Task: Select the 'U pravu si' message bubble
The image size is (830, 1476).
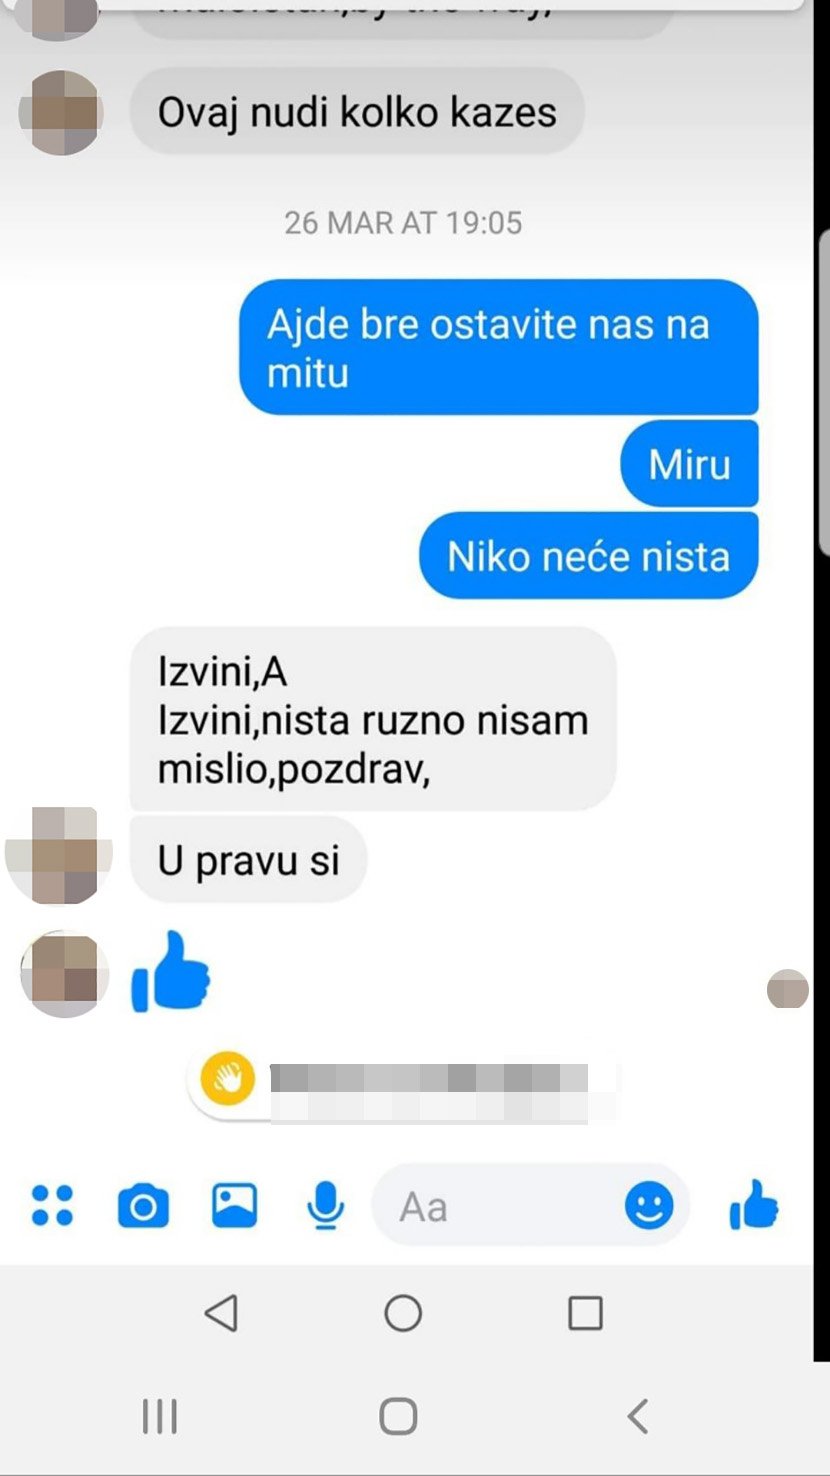Action: 249,860
